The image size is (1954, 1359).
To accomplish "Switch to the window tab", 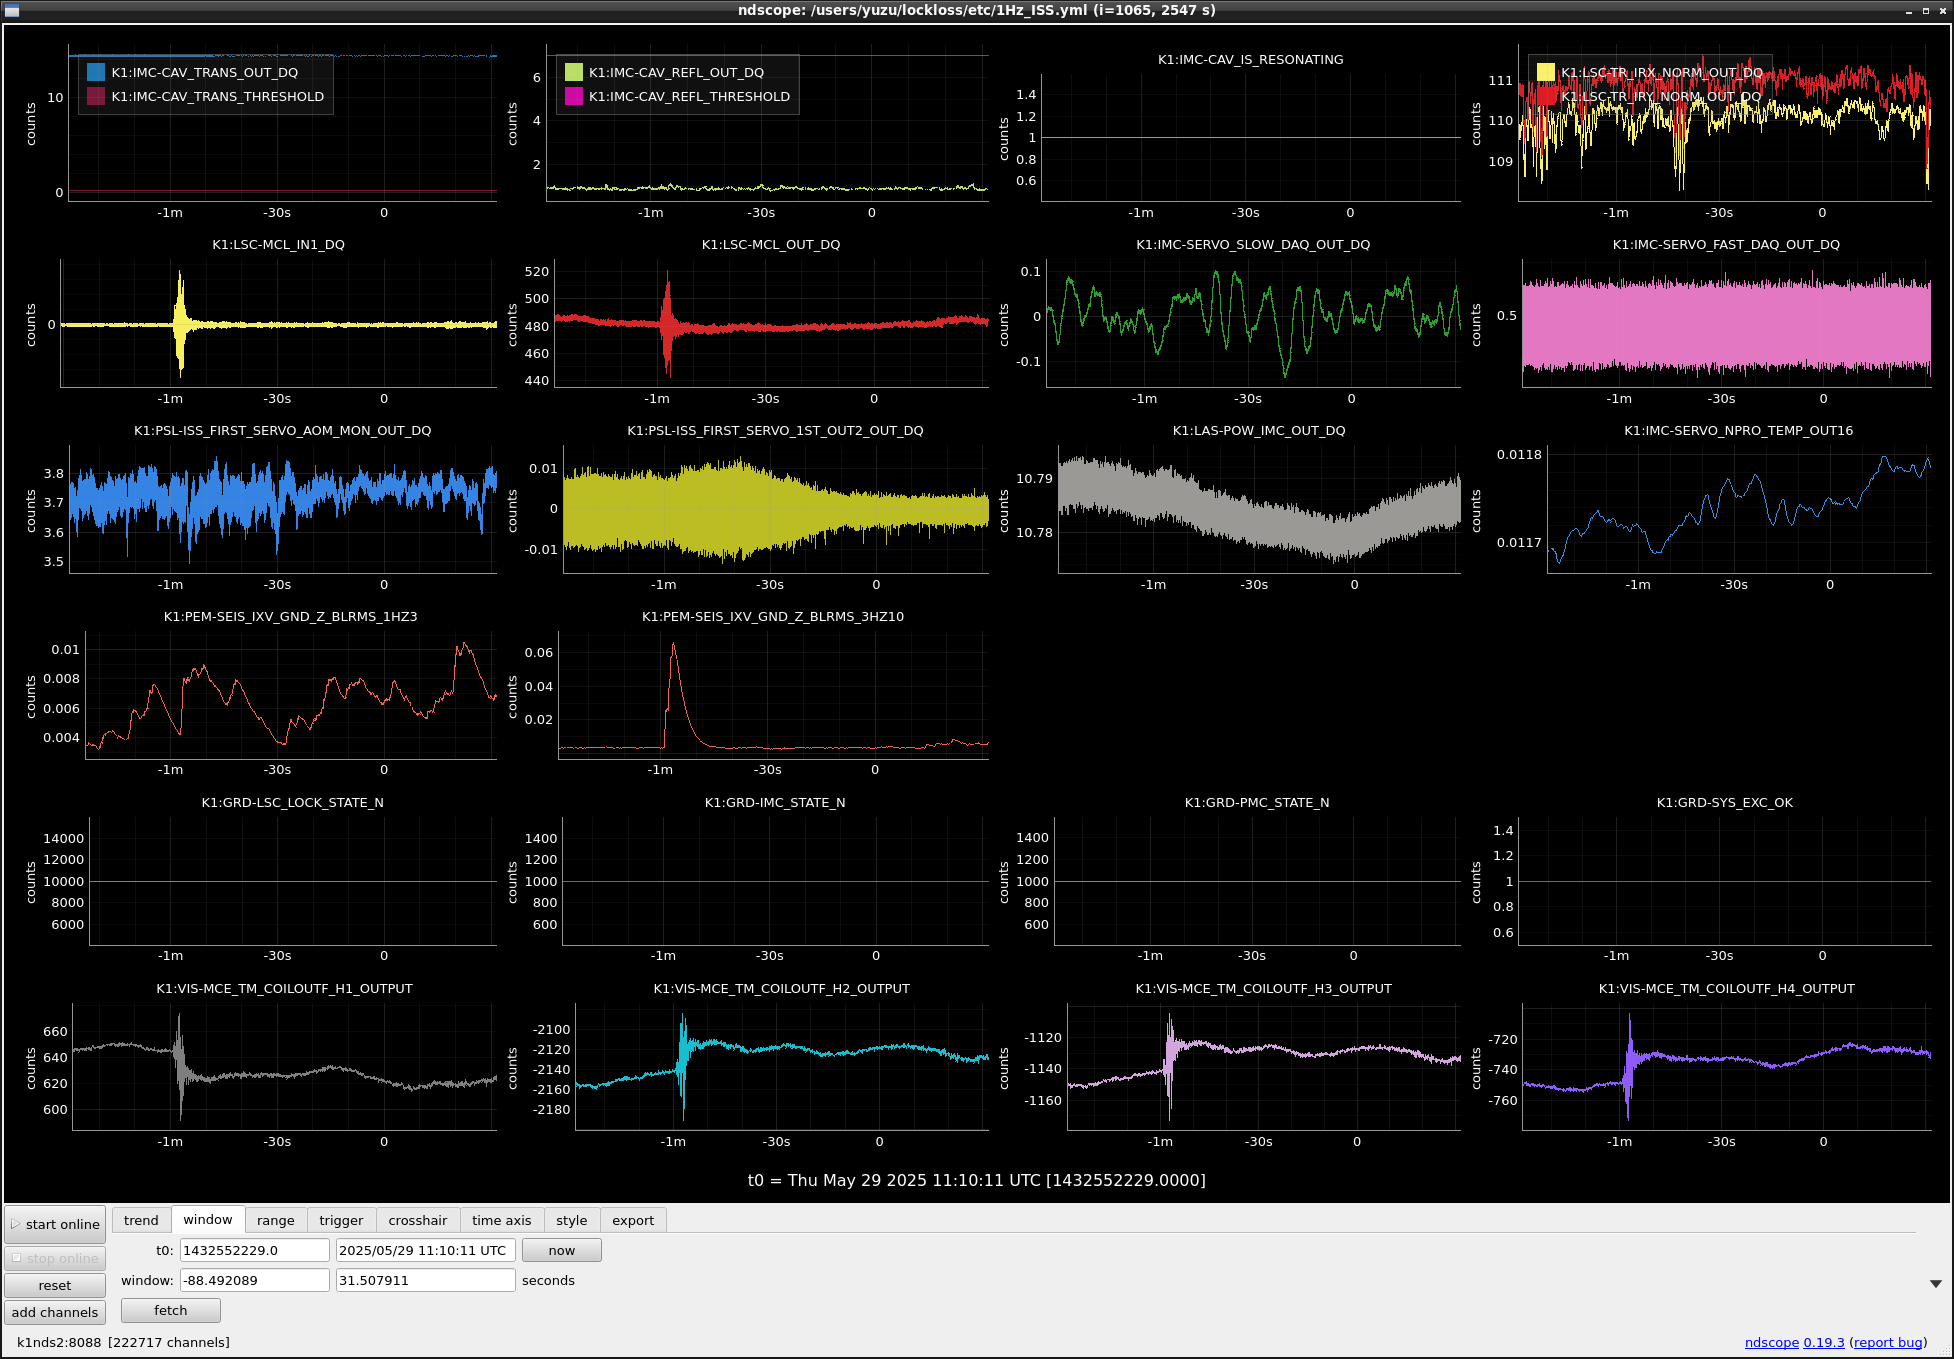I will (x=208, y=1219).
